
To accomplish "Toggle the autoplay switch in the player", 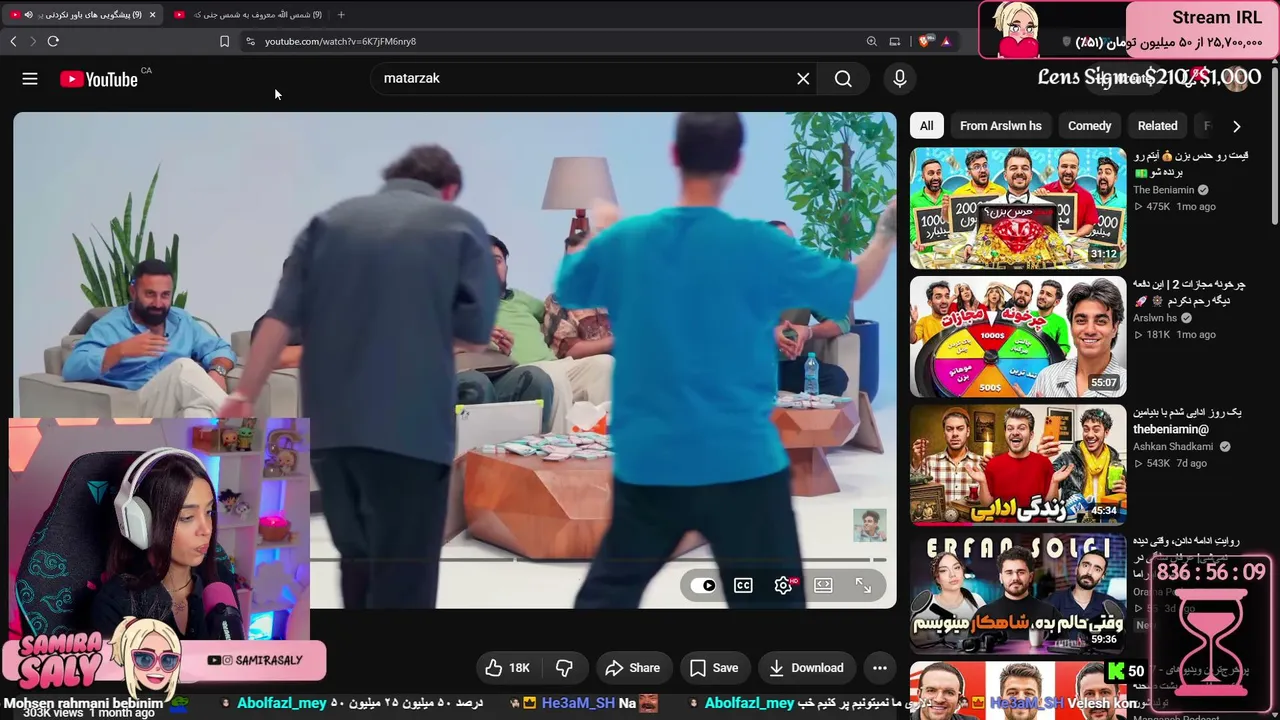I will [703, 586].
